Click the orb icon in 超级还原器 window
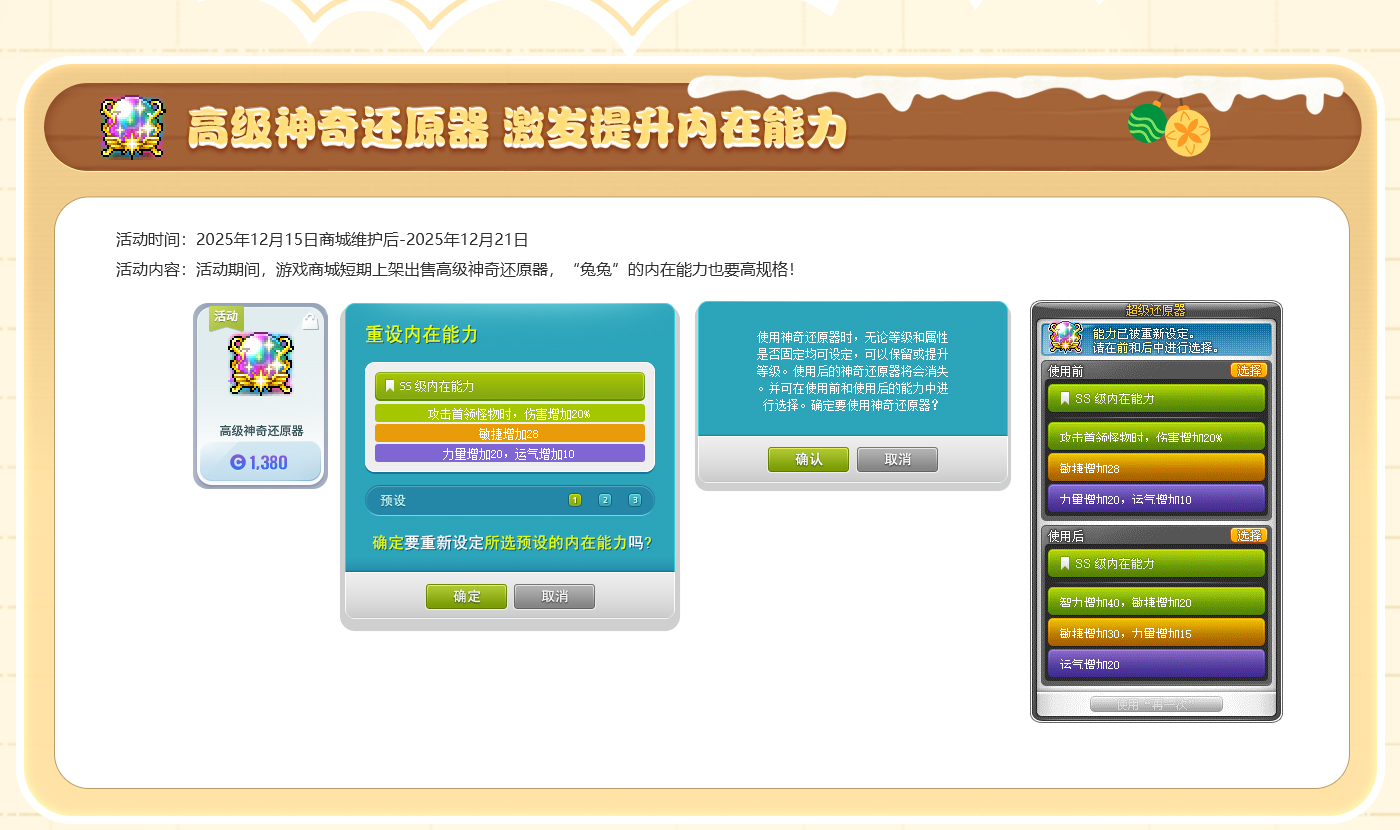Screen dimensions: 1400x830 point(1066,338)
